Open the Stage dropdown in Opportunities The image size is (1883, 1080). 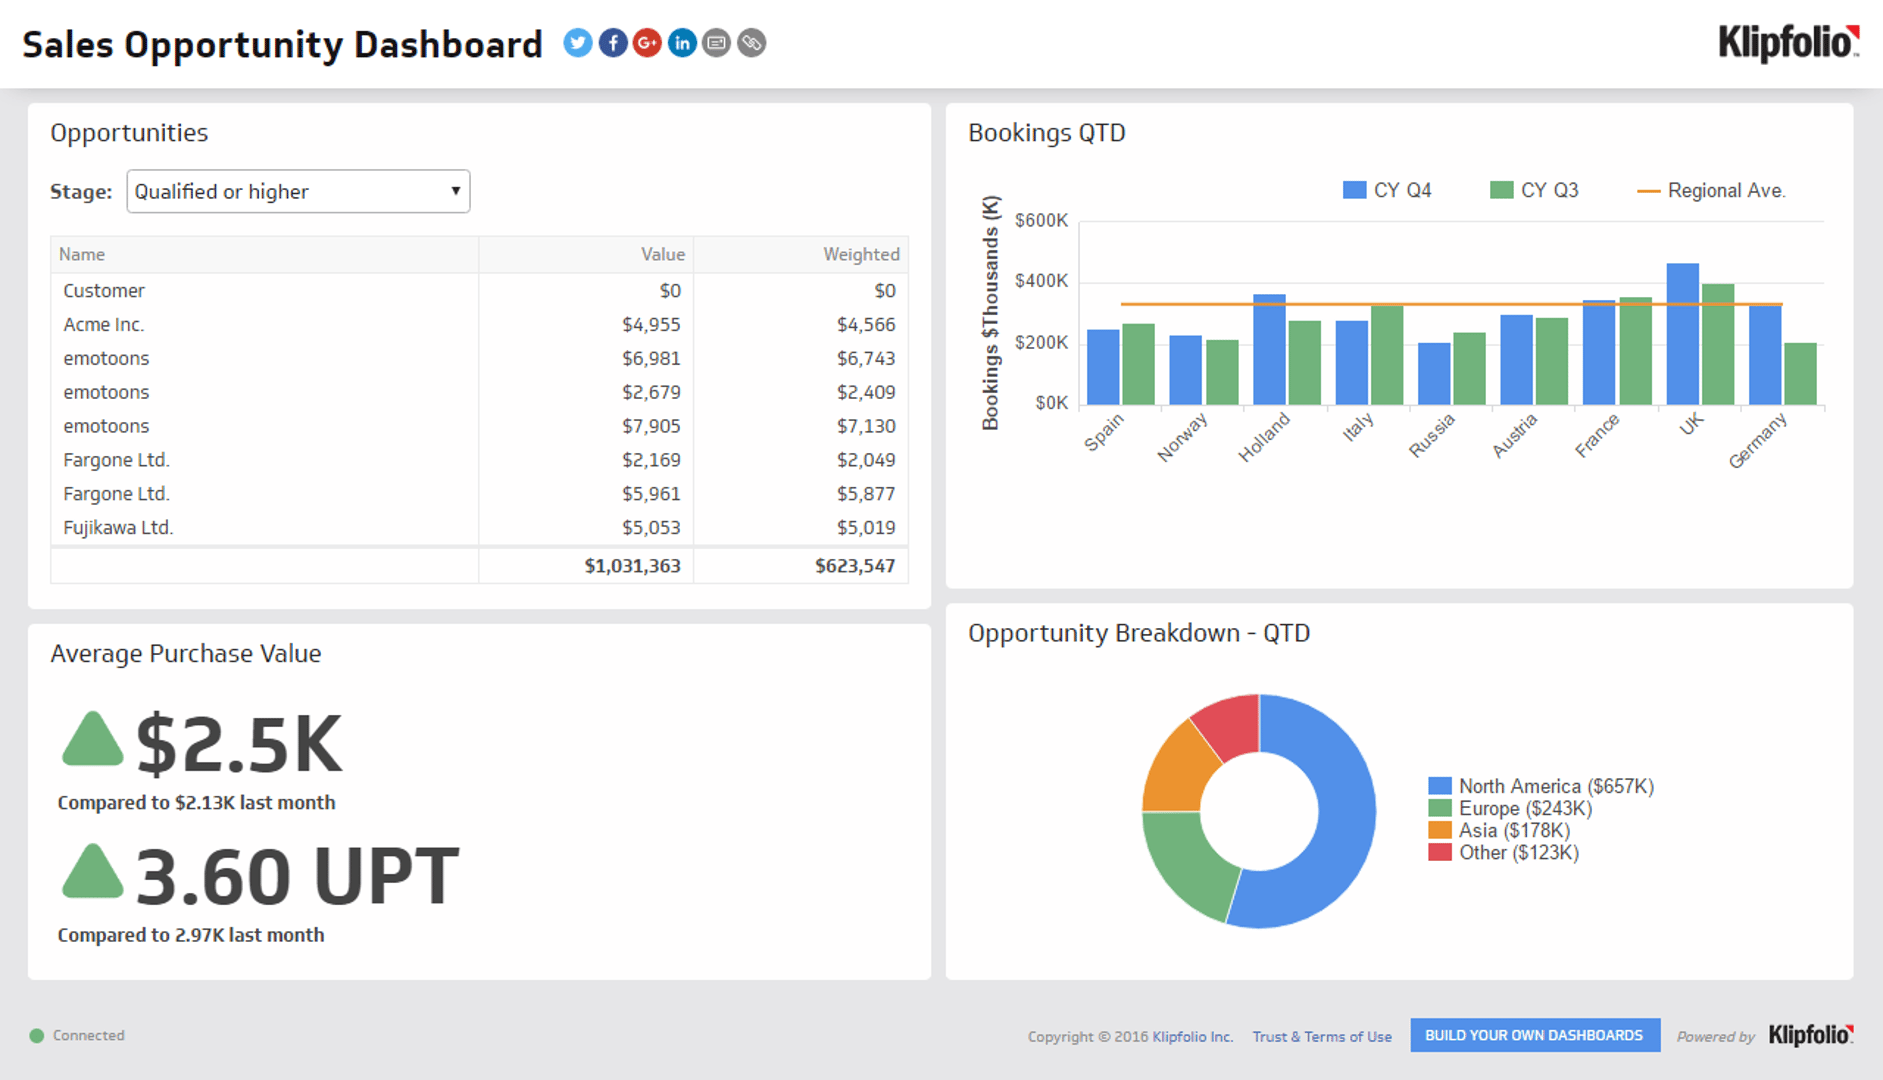pos(297,191)
